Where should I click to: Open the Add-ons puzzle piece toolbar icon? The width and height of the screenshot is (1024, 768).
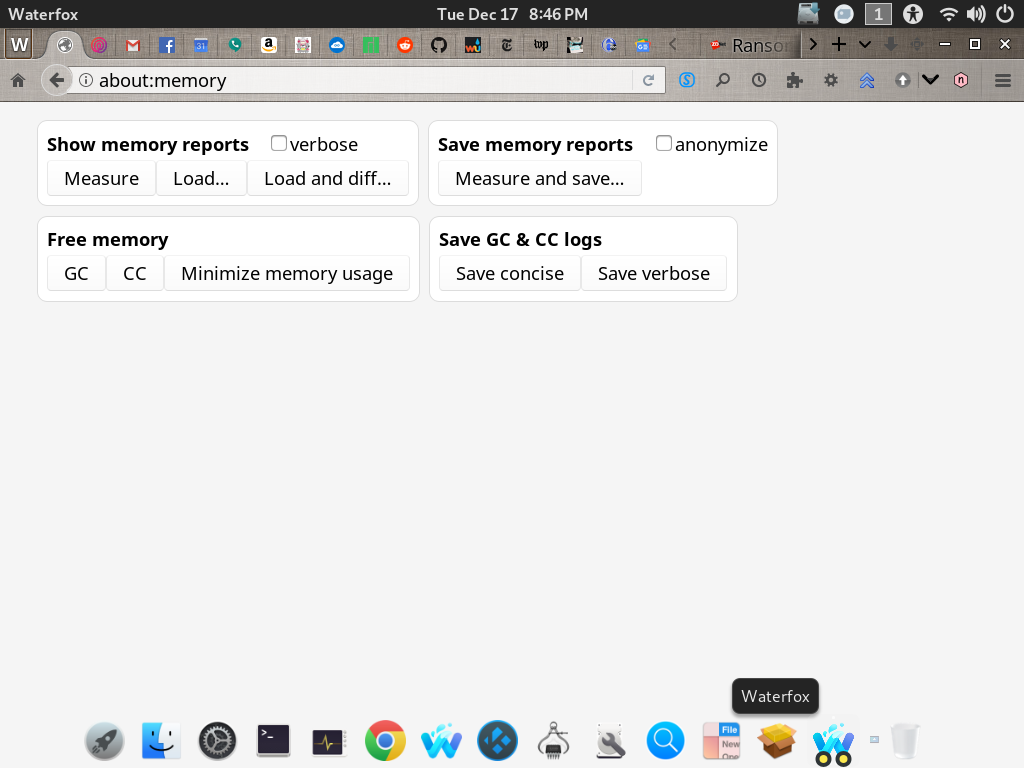[x=794, y=80]
